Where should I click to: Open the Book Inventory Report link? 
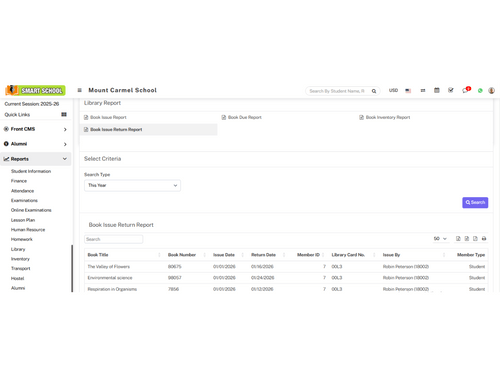[385, 117]
